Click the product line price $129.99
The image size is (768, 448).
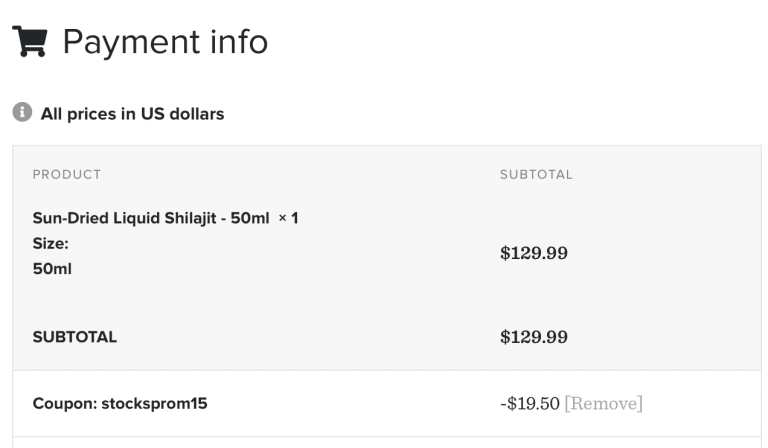(x=534, y=253)
